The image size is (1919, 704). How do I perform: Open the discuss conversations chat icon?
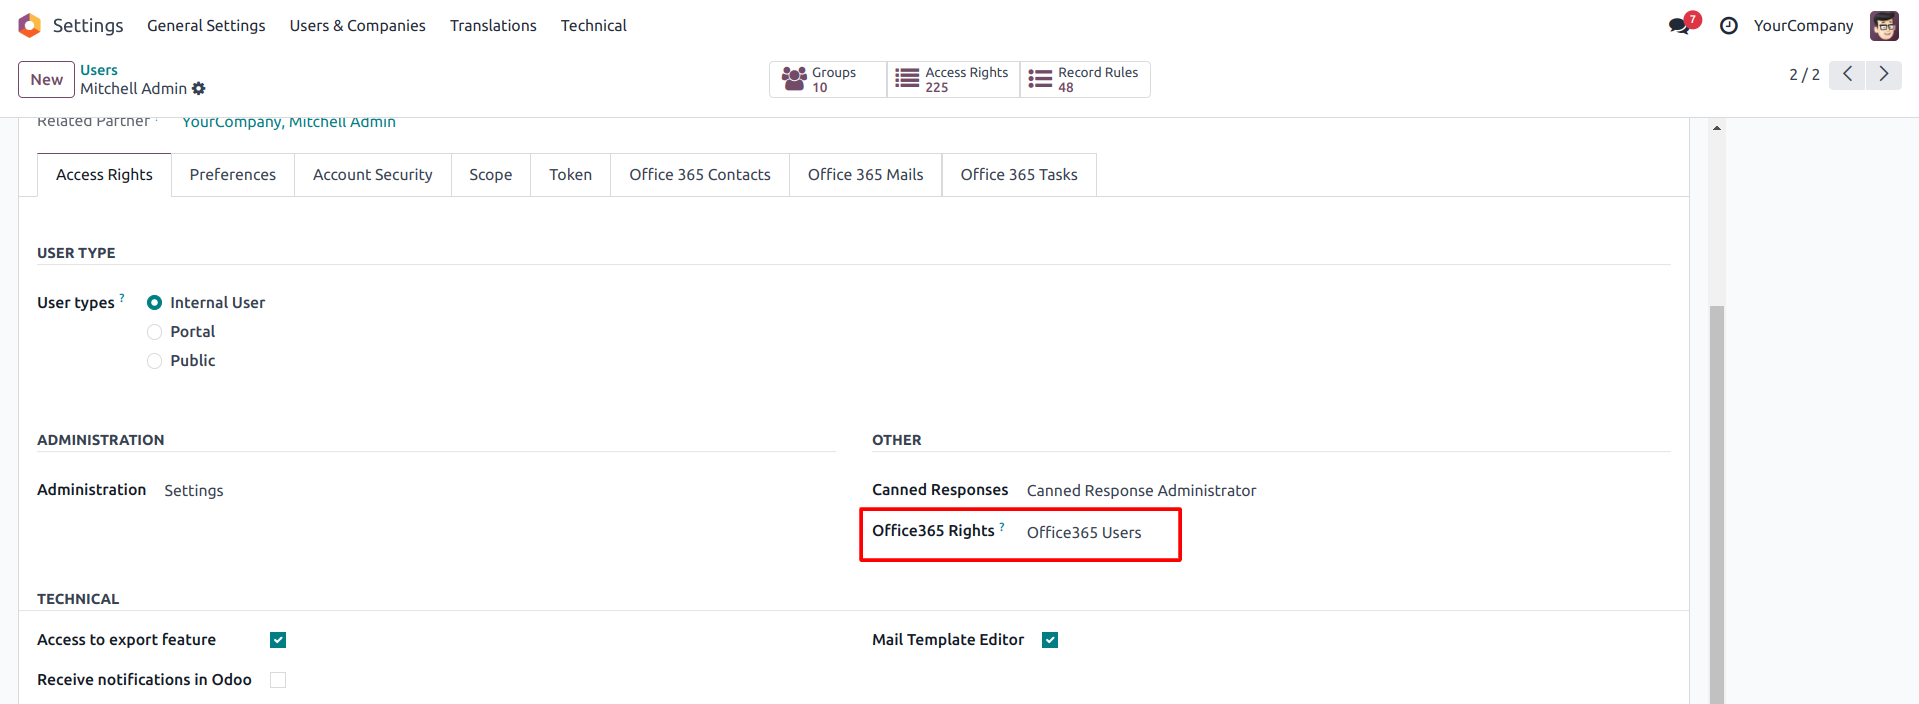coord(1679,26)
